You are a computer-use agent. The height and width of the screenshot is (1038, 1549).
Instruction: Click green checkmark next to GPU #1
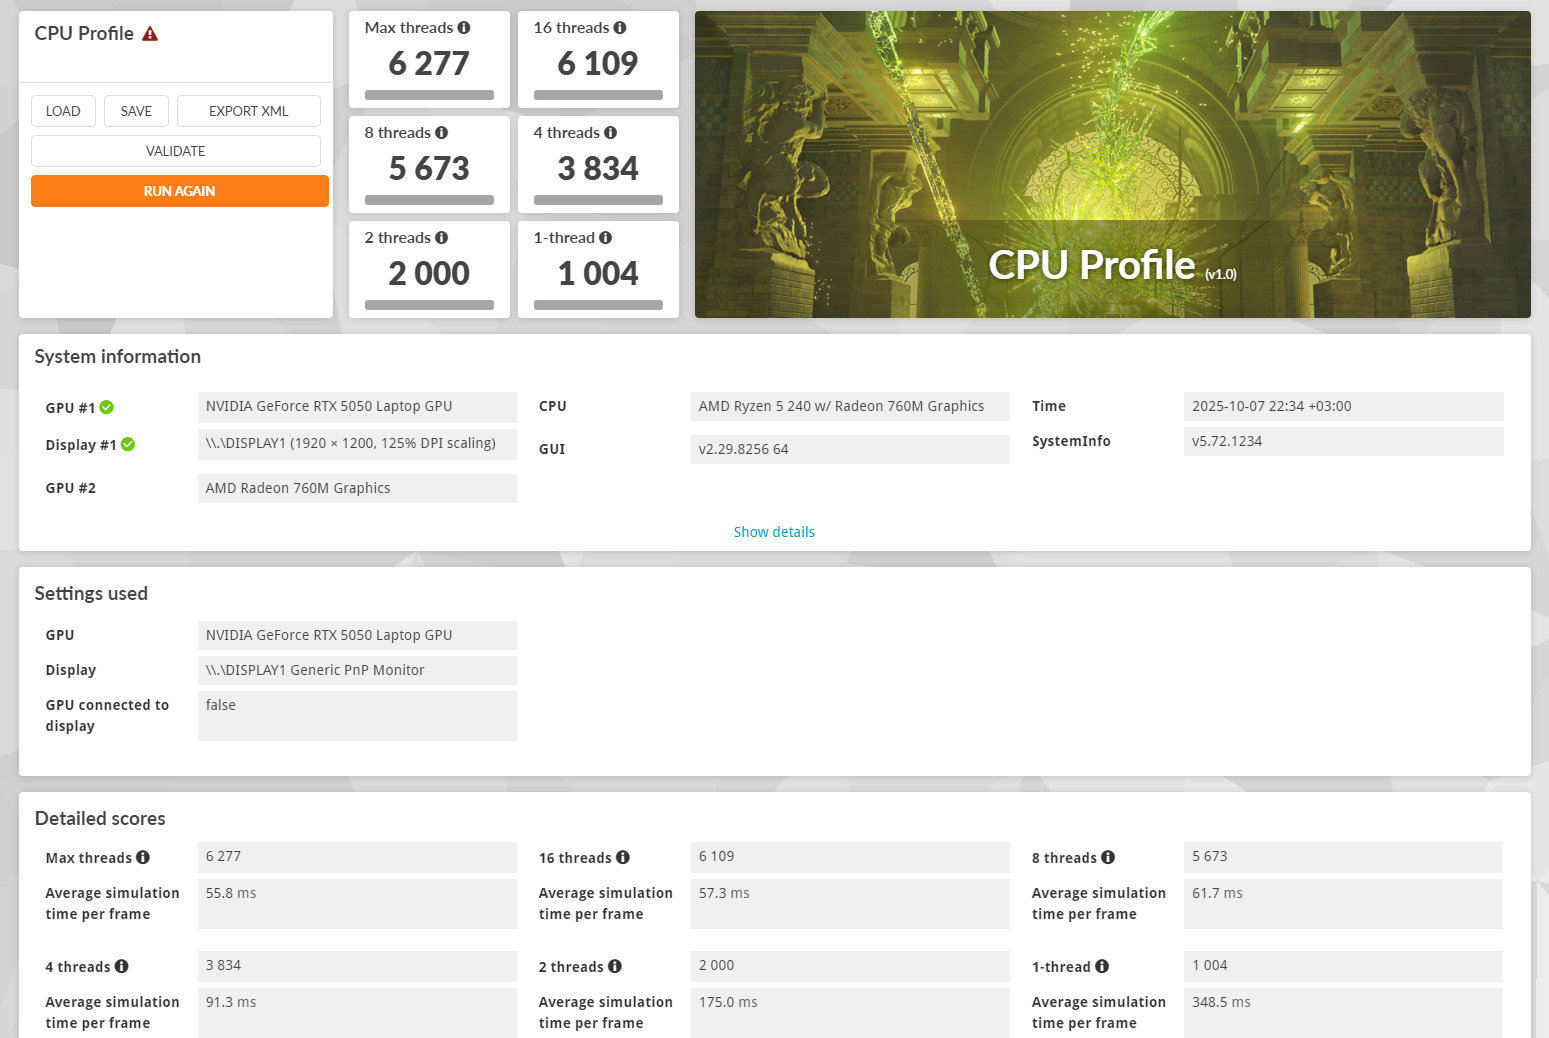(x=107, y=407)
